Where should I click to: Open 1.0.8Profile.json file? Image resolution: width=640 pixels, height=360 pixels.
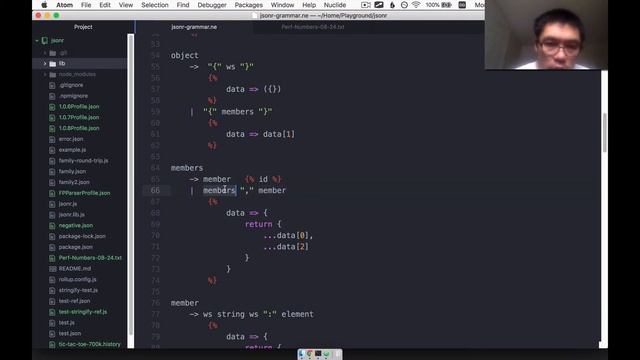coord(79,128)
